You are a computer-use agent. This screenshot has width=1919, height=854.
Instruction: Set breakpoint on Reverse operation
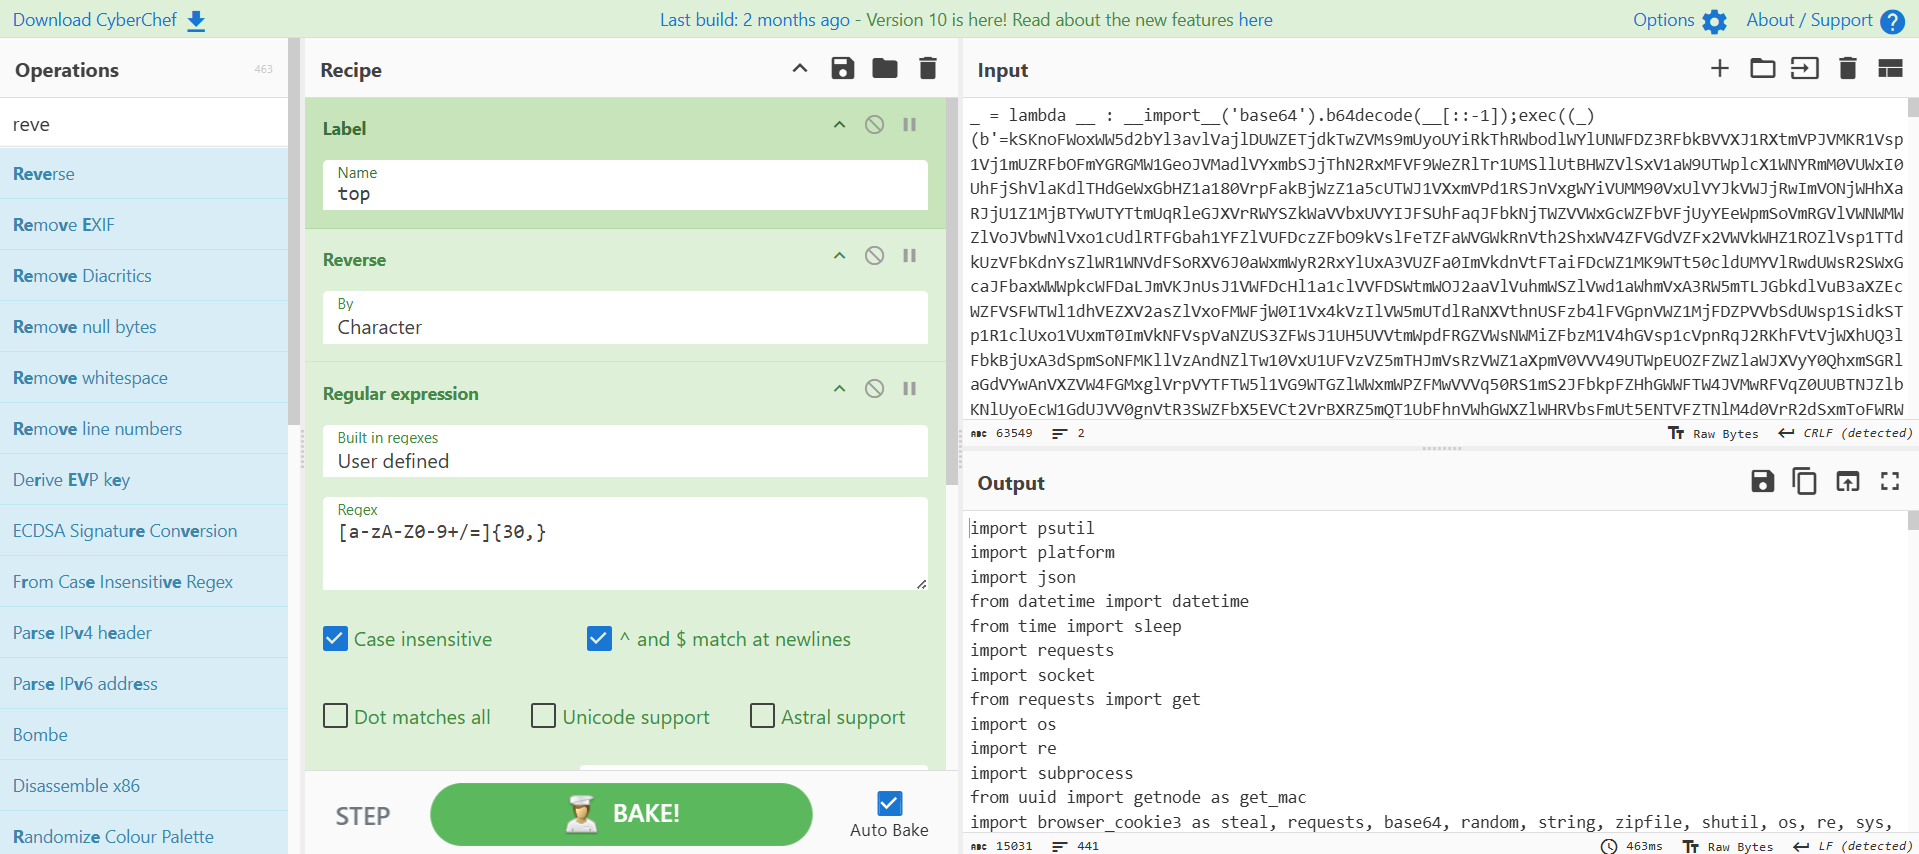point(910,256)
